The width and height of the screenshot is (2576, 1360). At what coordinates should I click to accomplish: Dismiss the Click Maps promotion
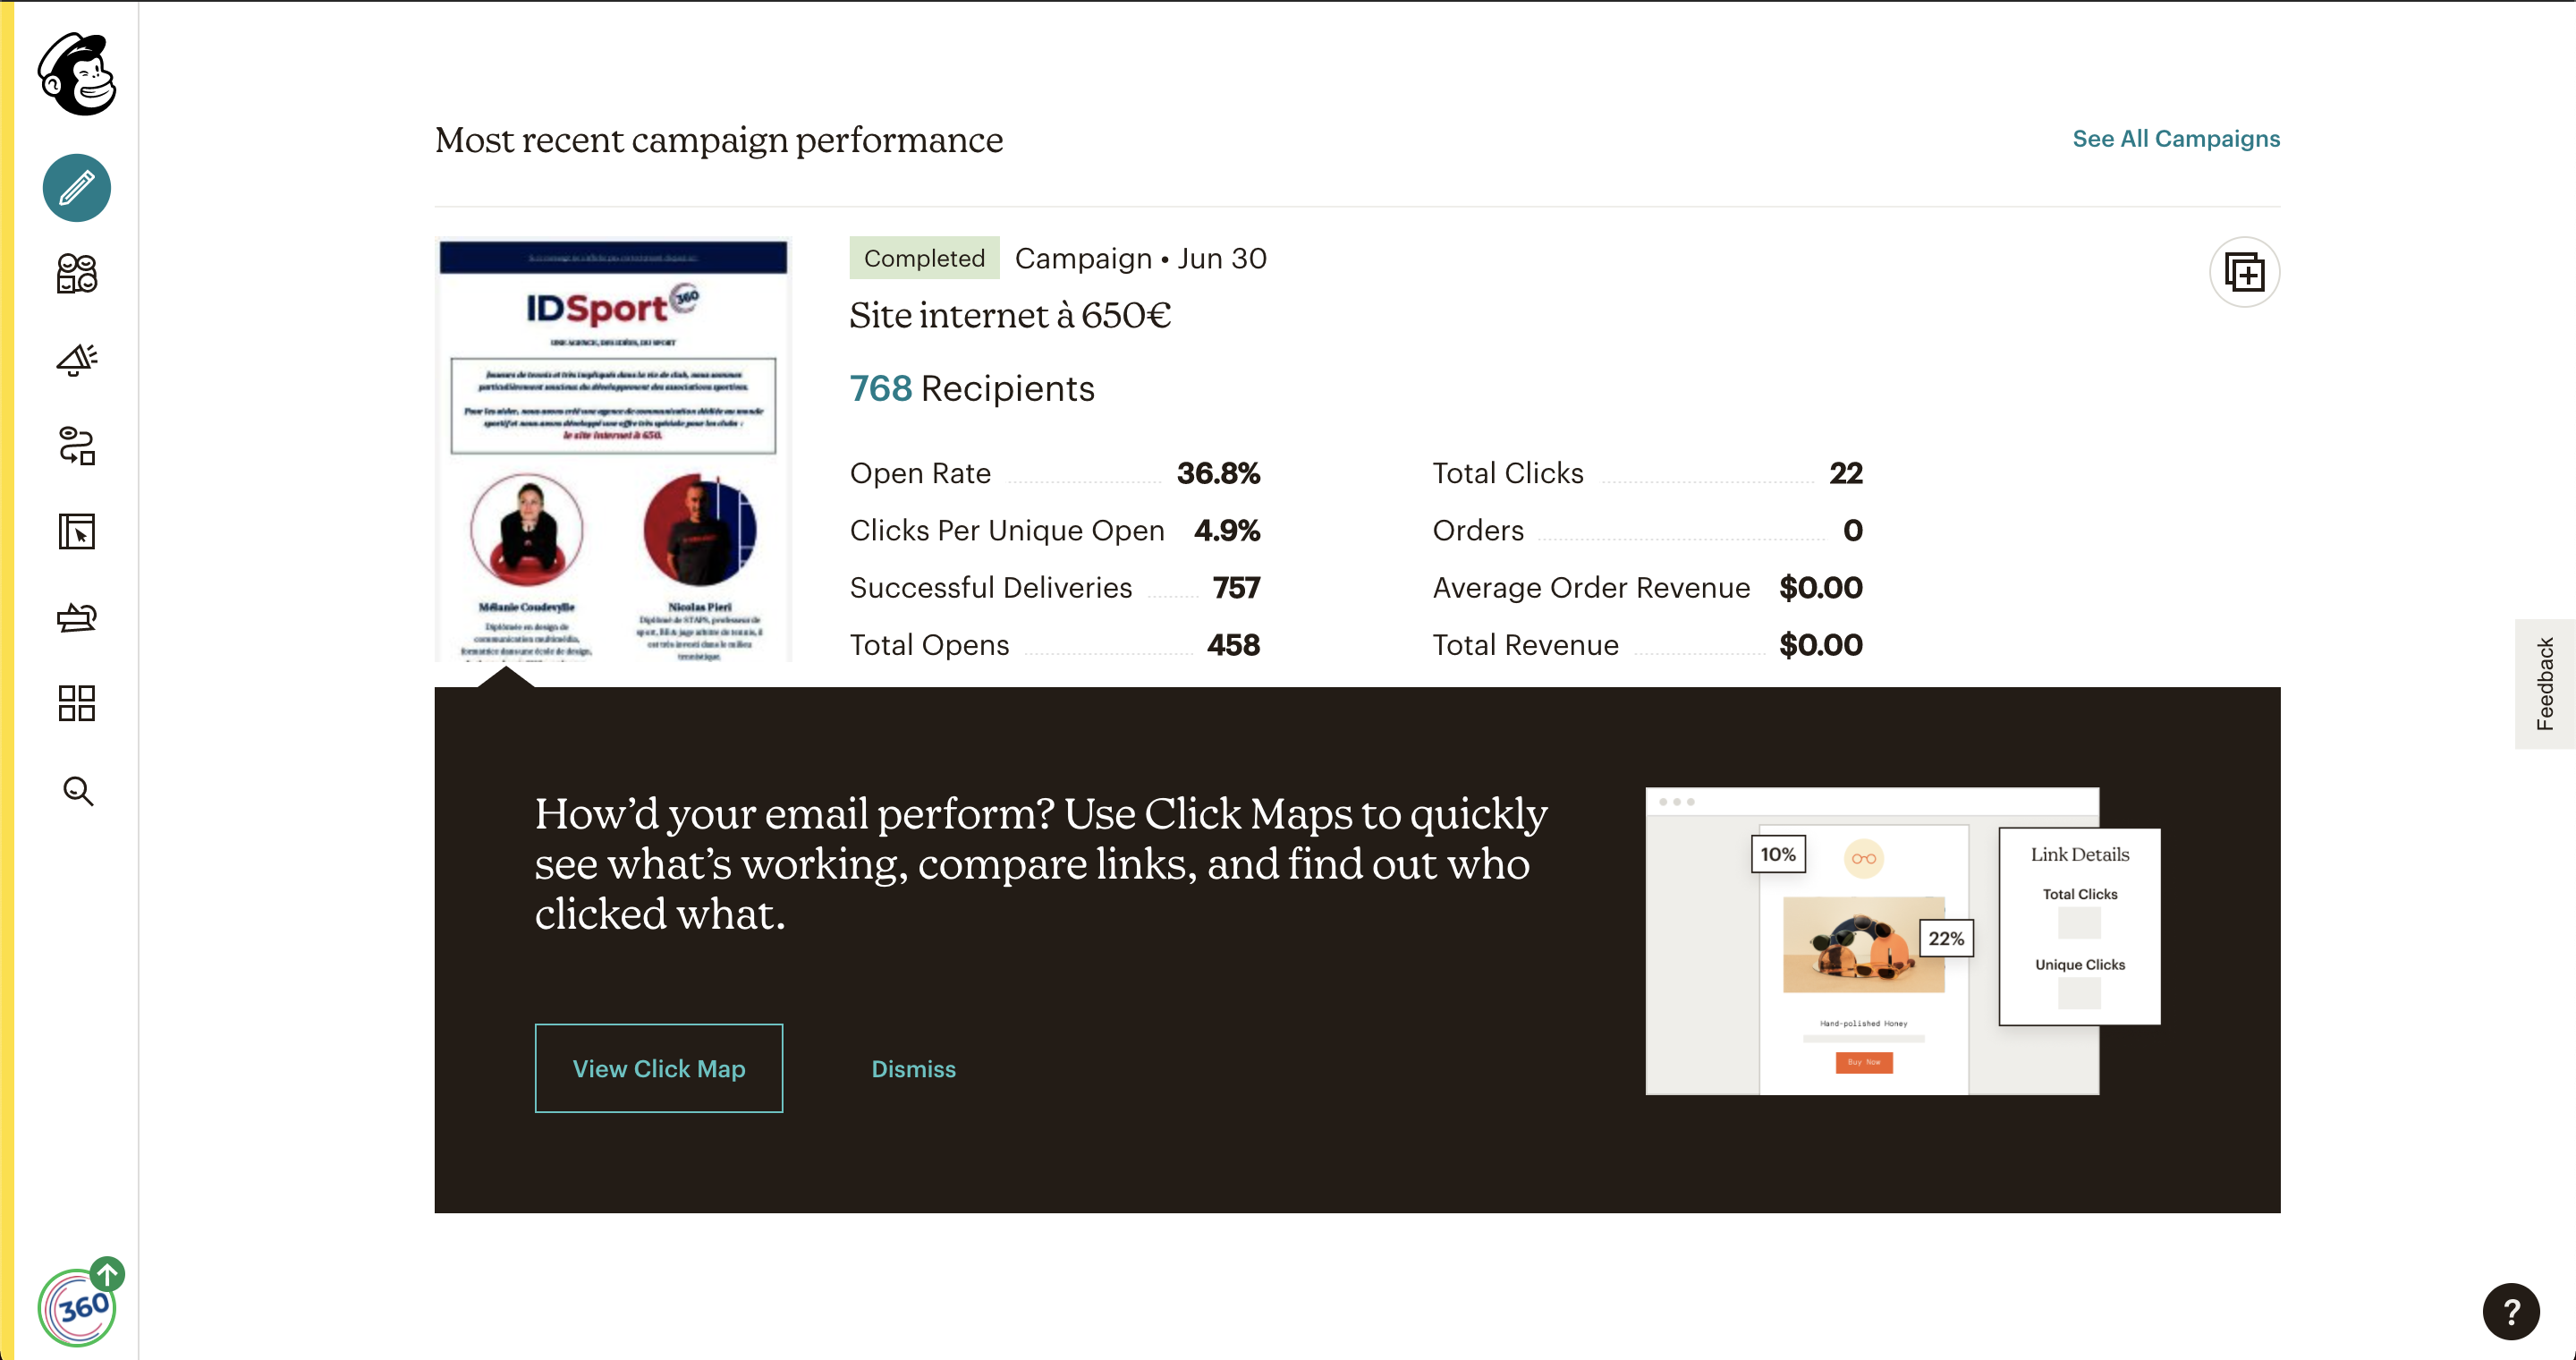pyautogui.click(x=913, y=1069)
